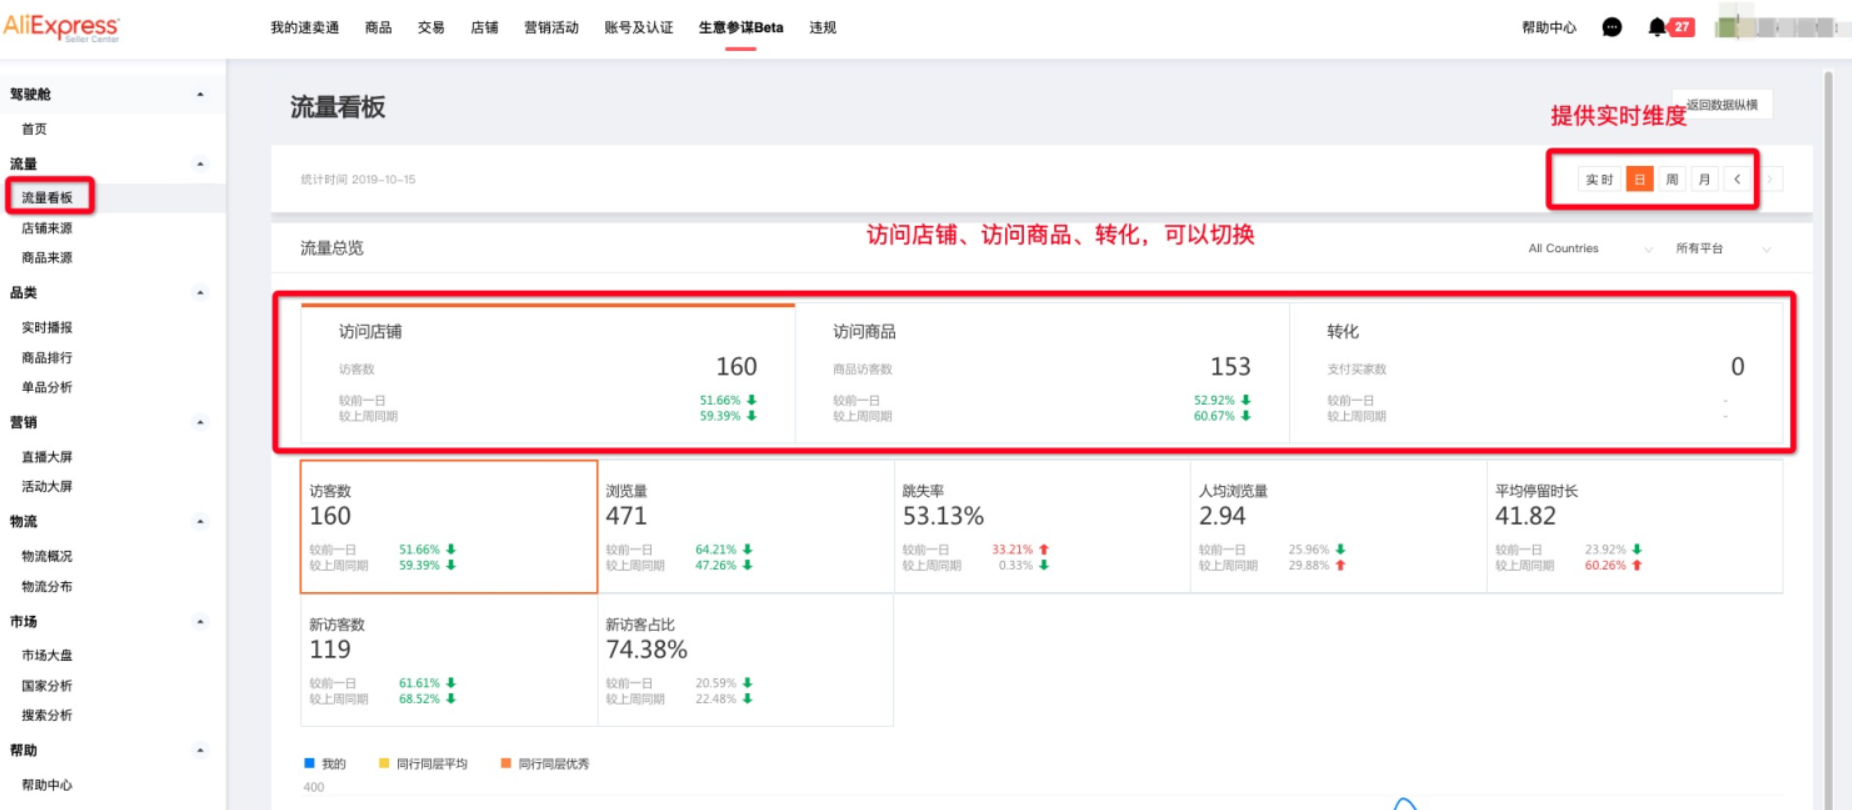Select the 跳失率 metric card

point(1041,526)
